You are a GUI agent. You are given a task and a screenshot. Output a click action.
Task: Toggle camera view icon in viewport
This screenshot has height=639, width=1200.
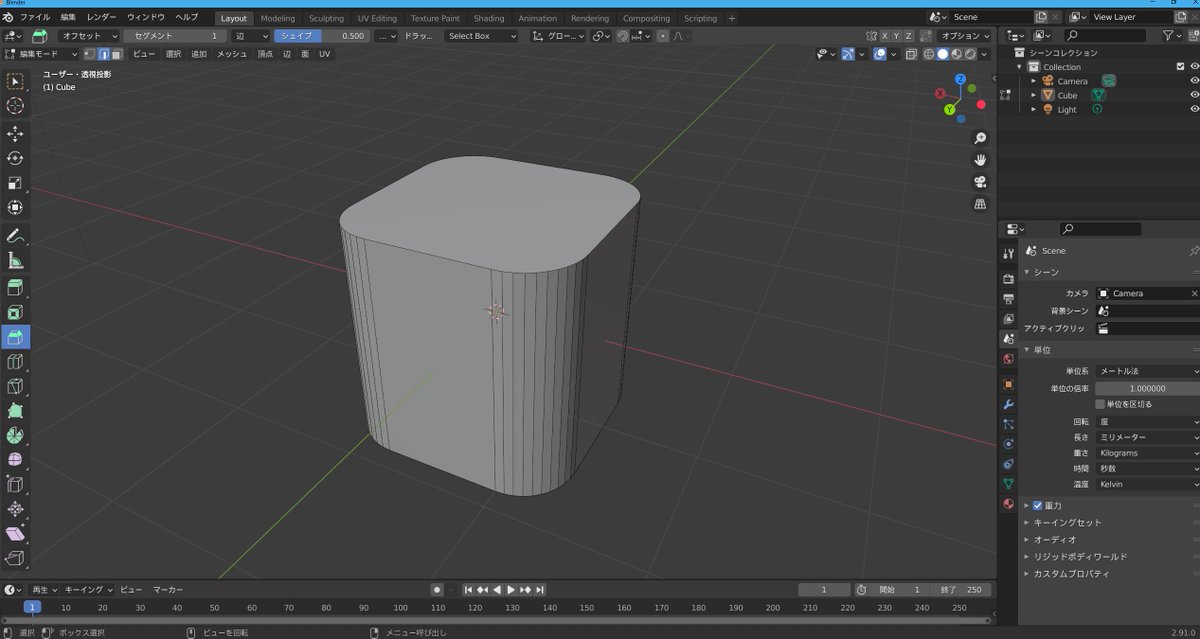(980, 182)
